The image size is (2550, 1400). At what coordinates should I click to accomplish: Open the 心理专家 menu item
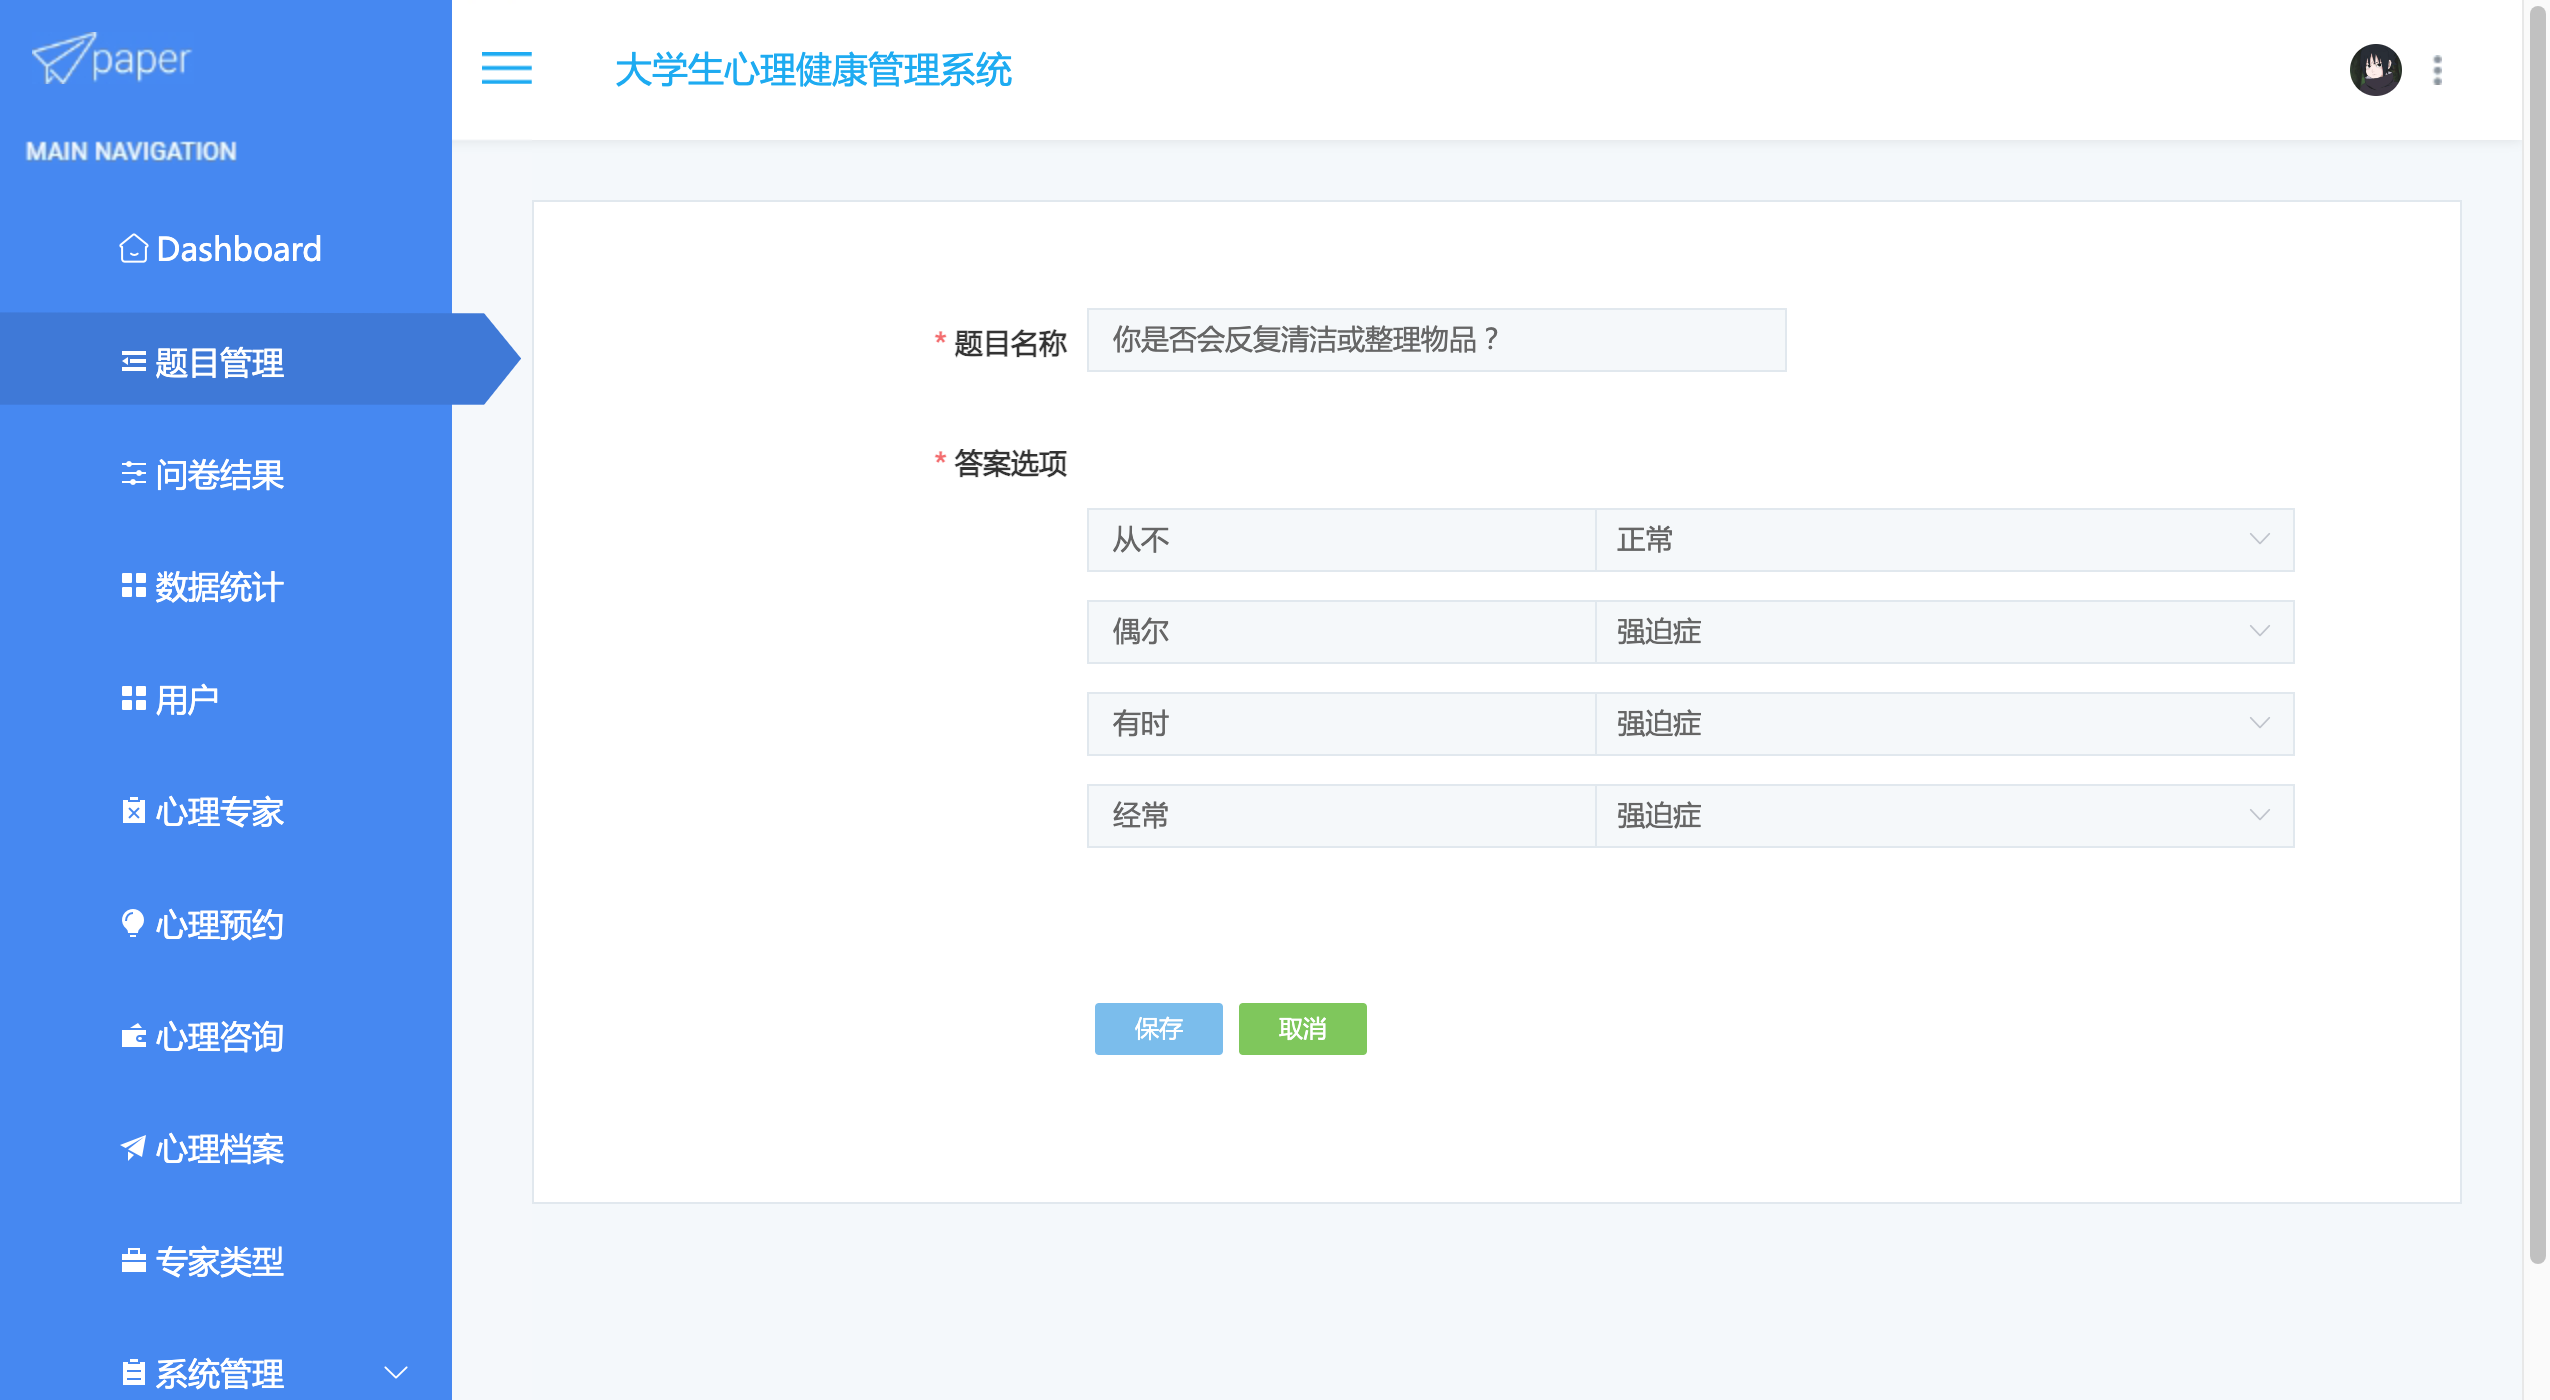click(219, 811)
